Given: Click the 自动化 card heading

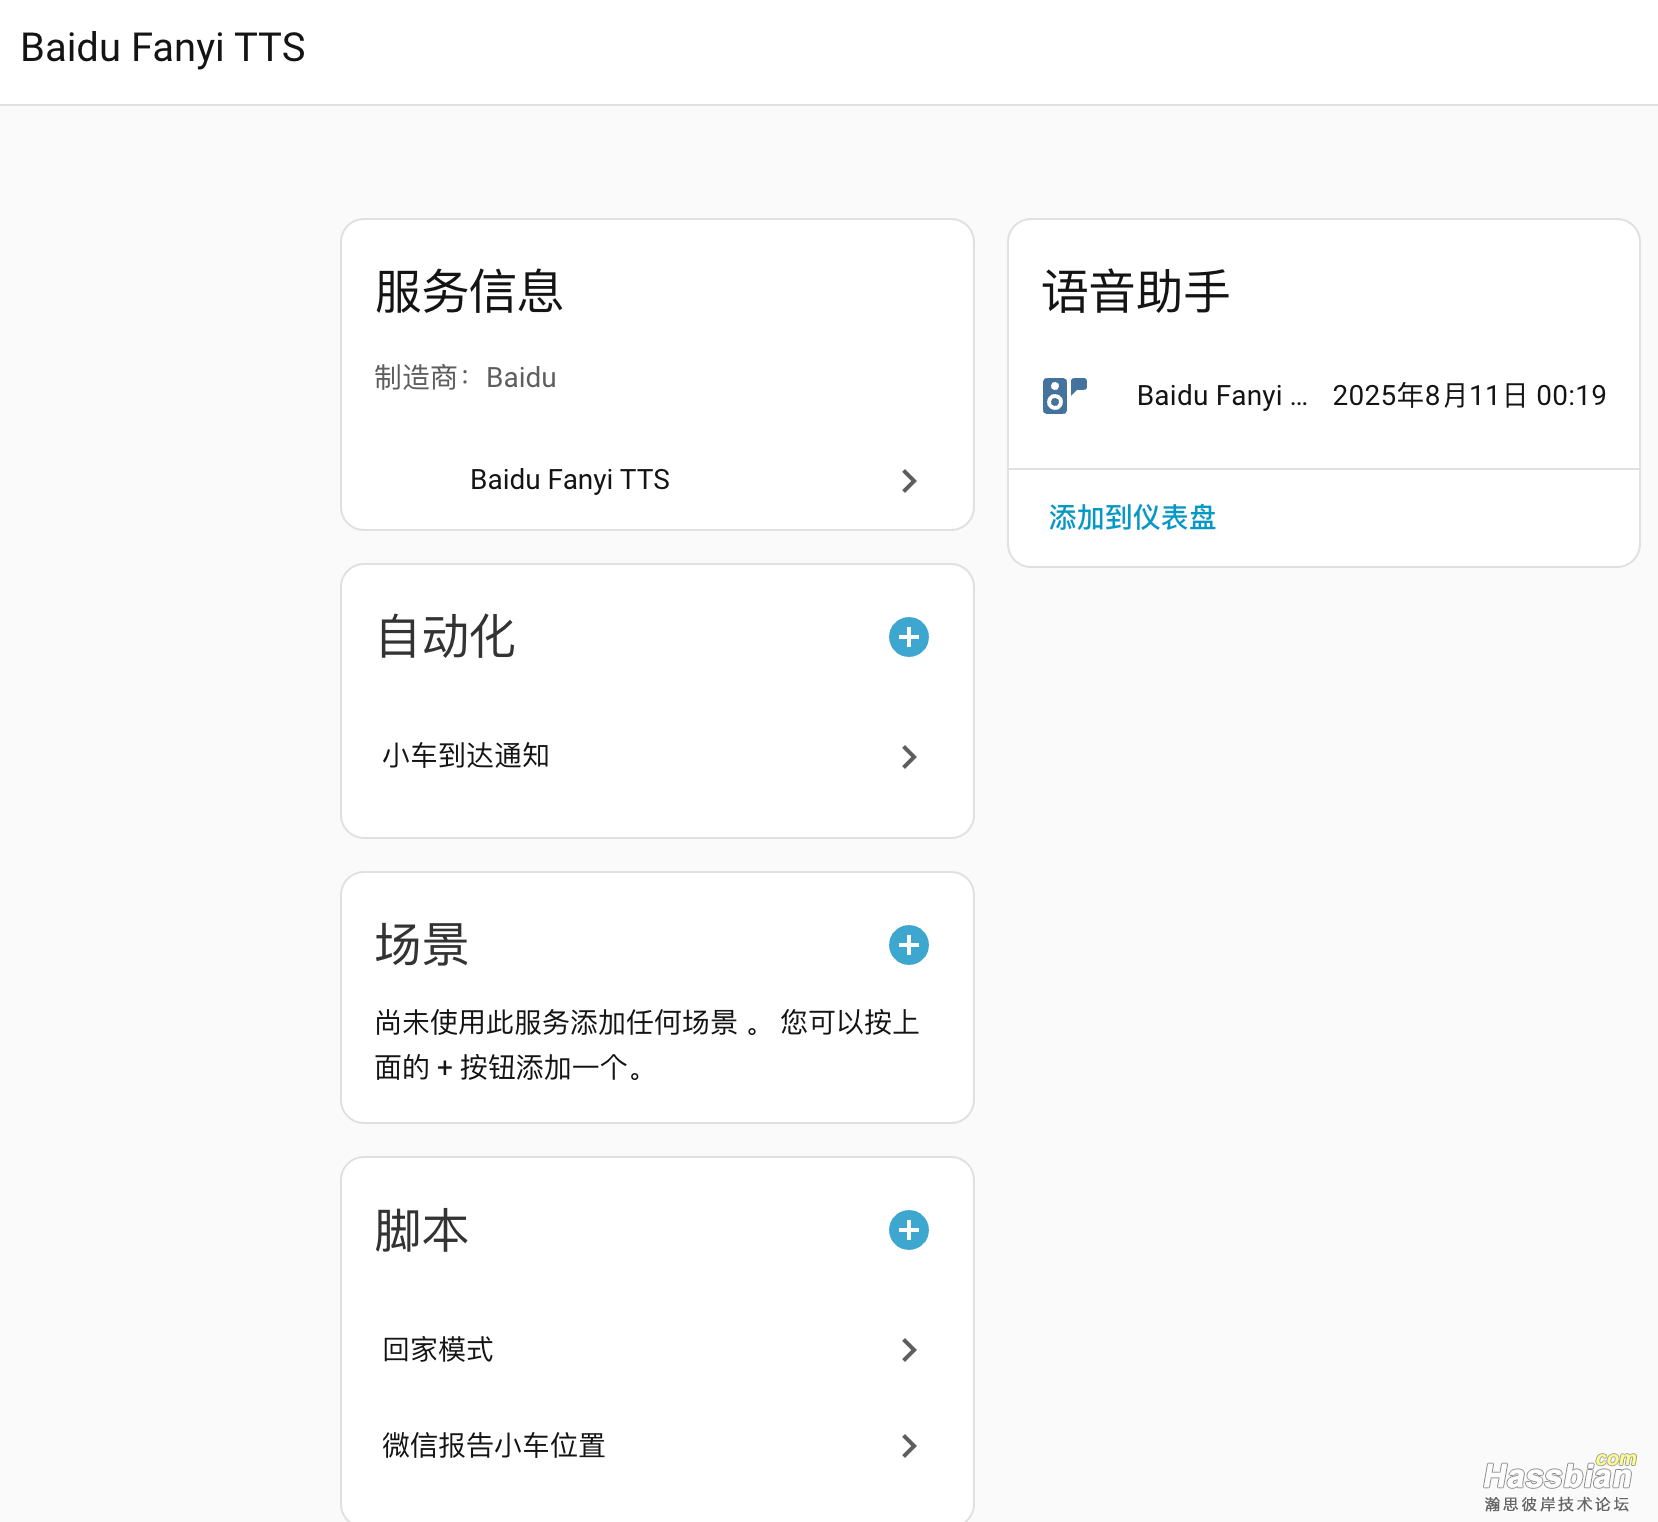Looking at the screenshot, I should coord(445,637).
